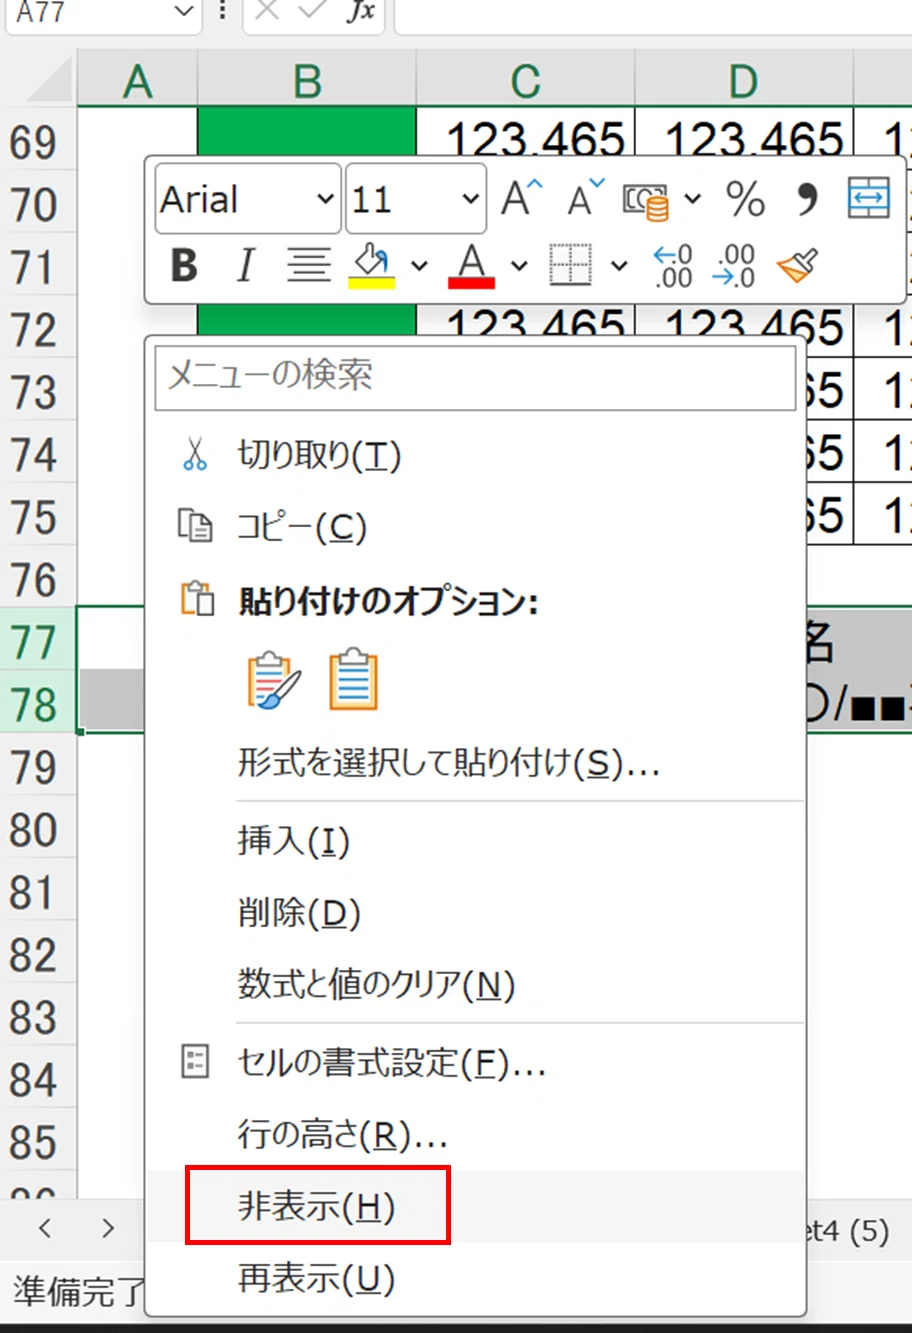Open borders dropdown arrow
912x1333 pixels.
click(x=619, y=266)
